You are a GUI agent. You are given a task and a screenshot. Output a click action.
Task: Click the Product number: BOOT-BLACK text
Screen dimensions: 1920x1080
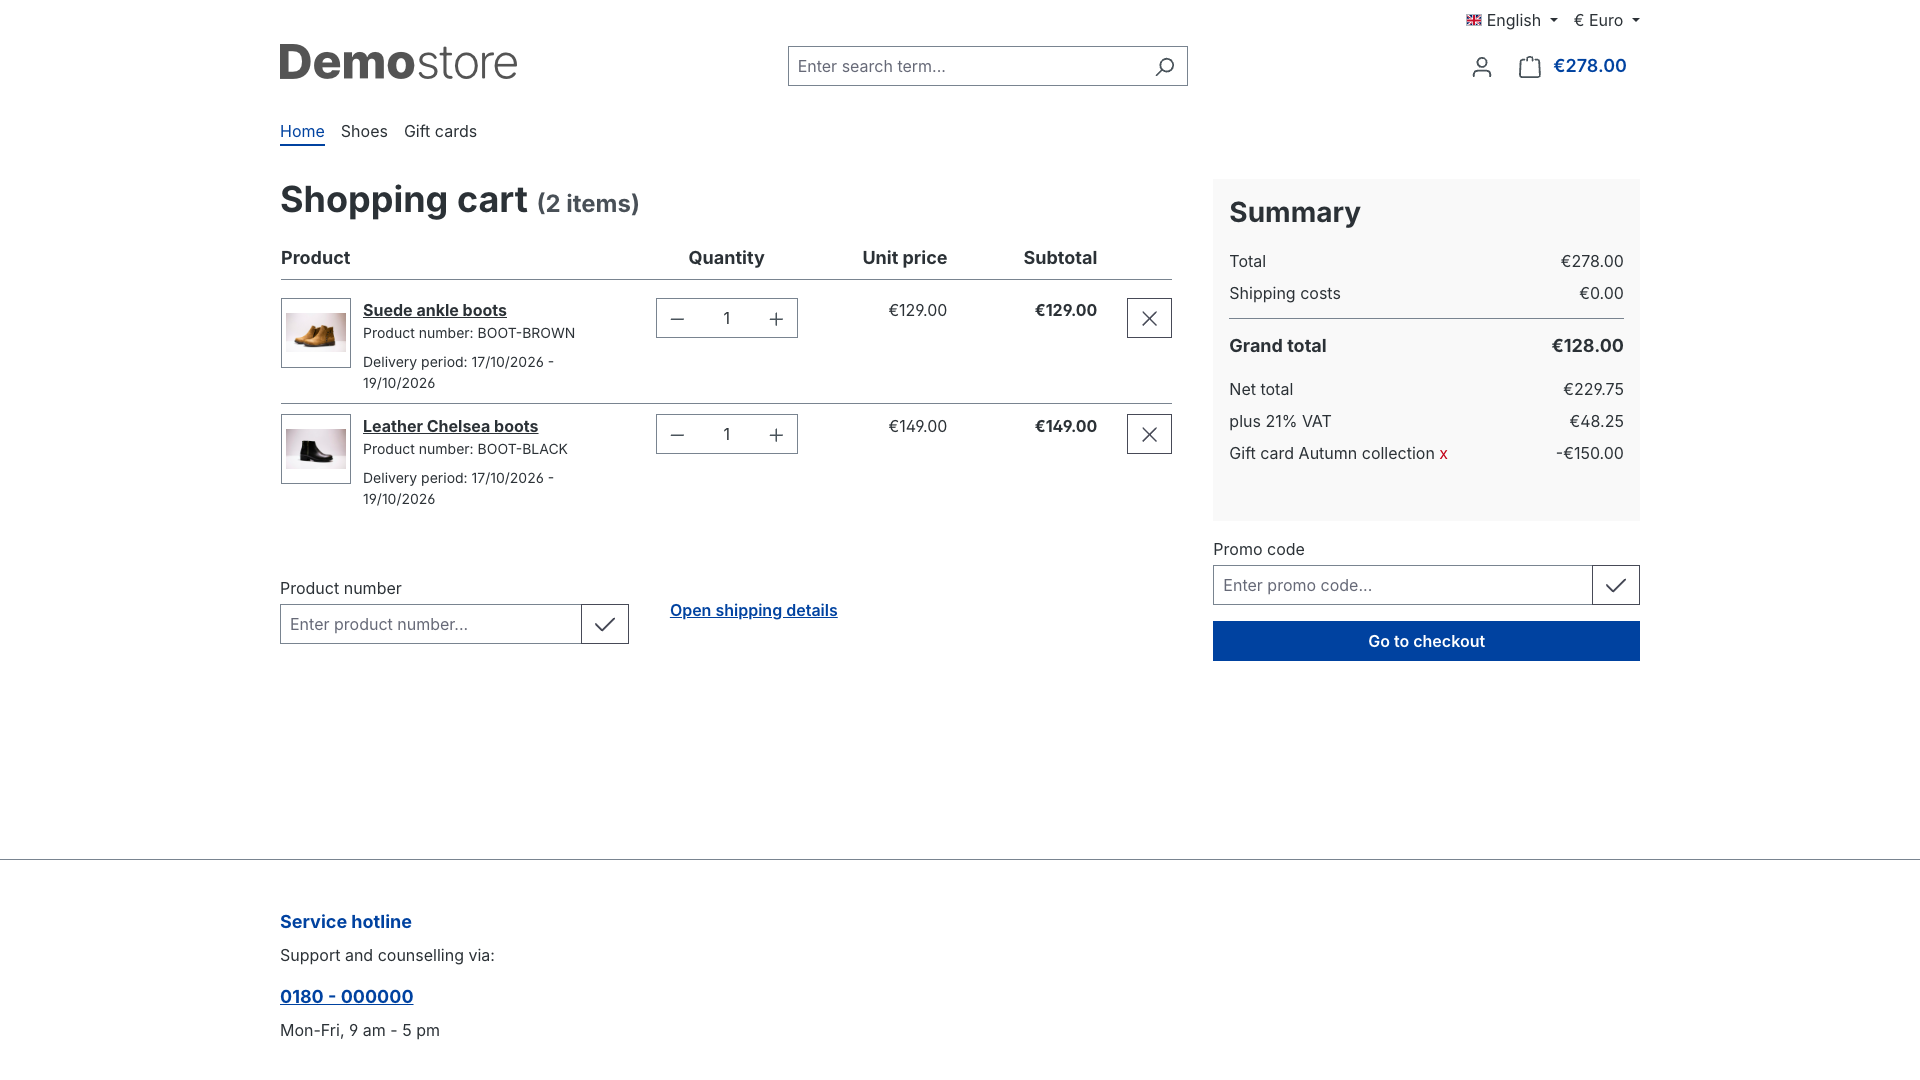pos(465,449)
